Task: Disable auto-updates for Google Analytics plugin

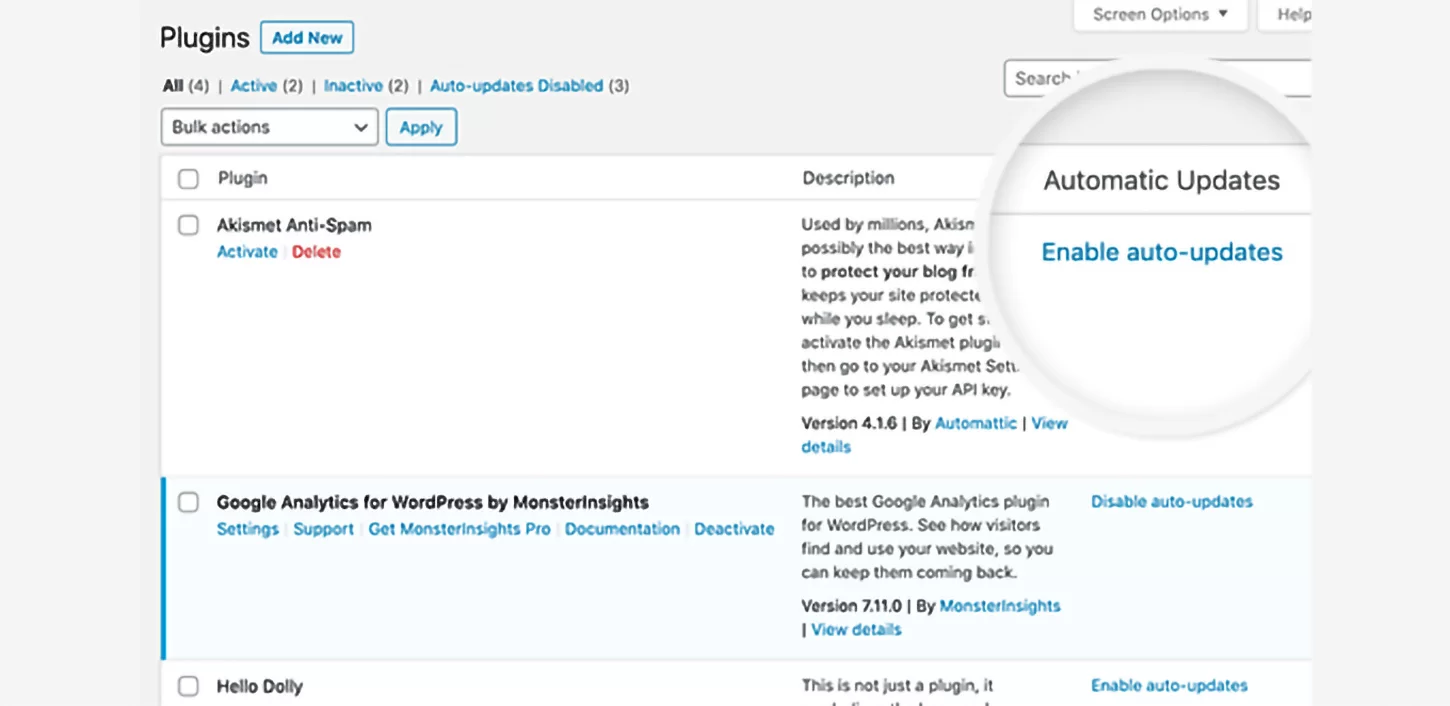Action: pos(1171,502)
